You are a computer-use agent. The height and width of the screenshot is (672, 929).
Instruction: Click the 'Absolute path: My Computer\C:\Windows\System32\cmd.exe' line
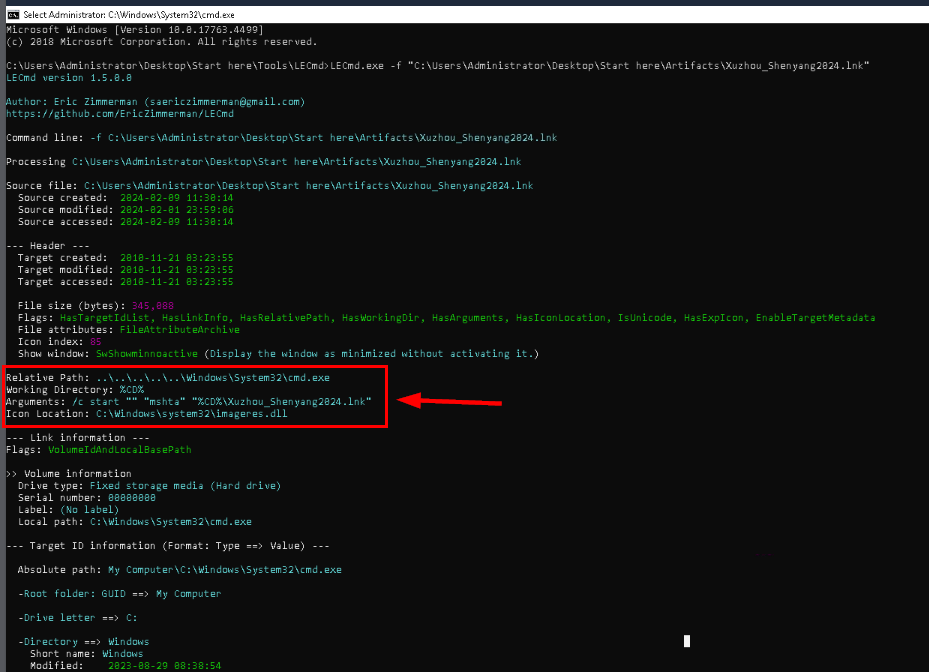180,569
